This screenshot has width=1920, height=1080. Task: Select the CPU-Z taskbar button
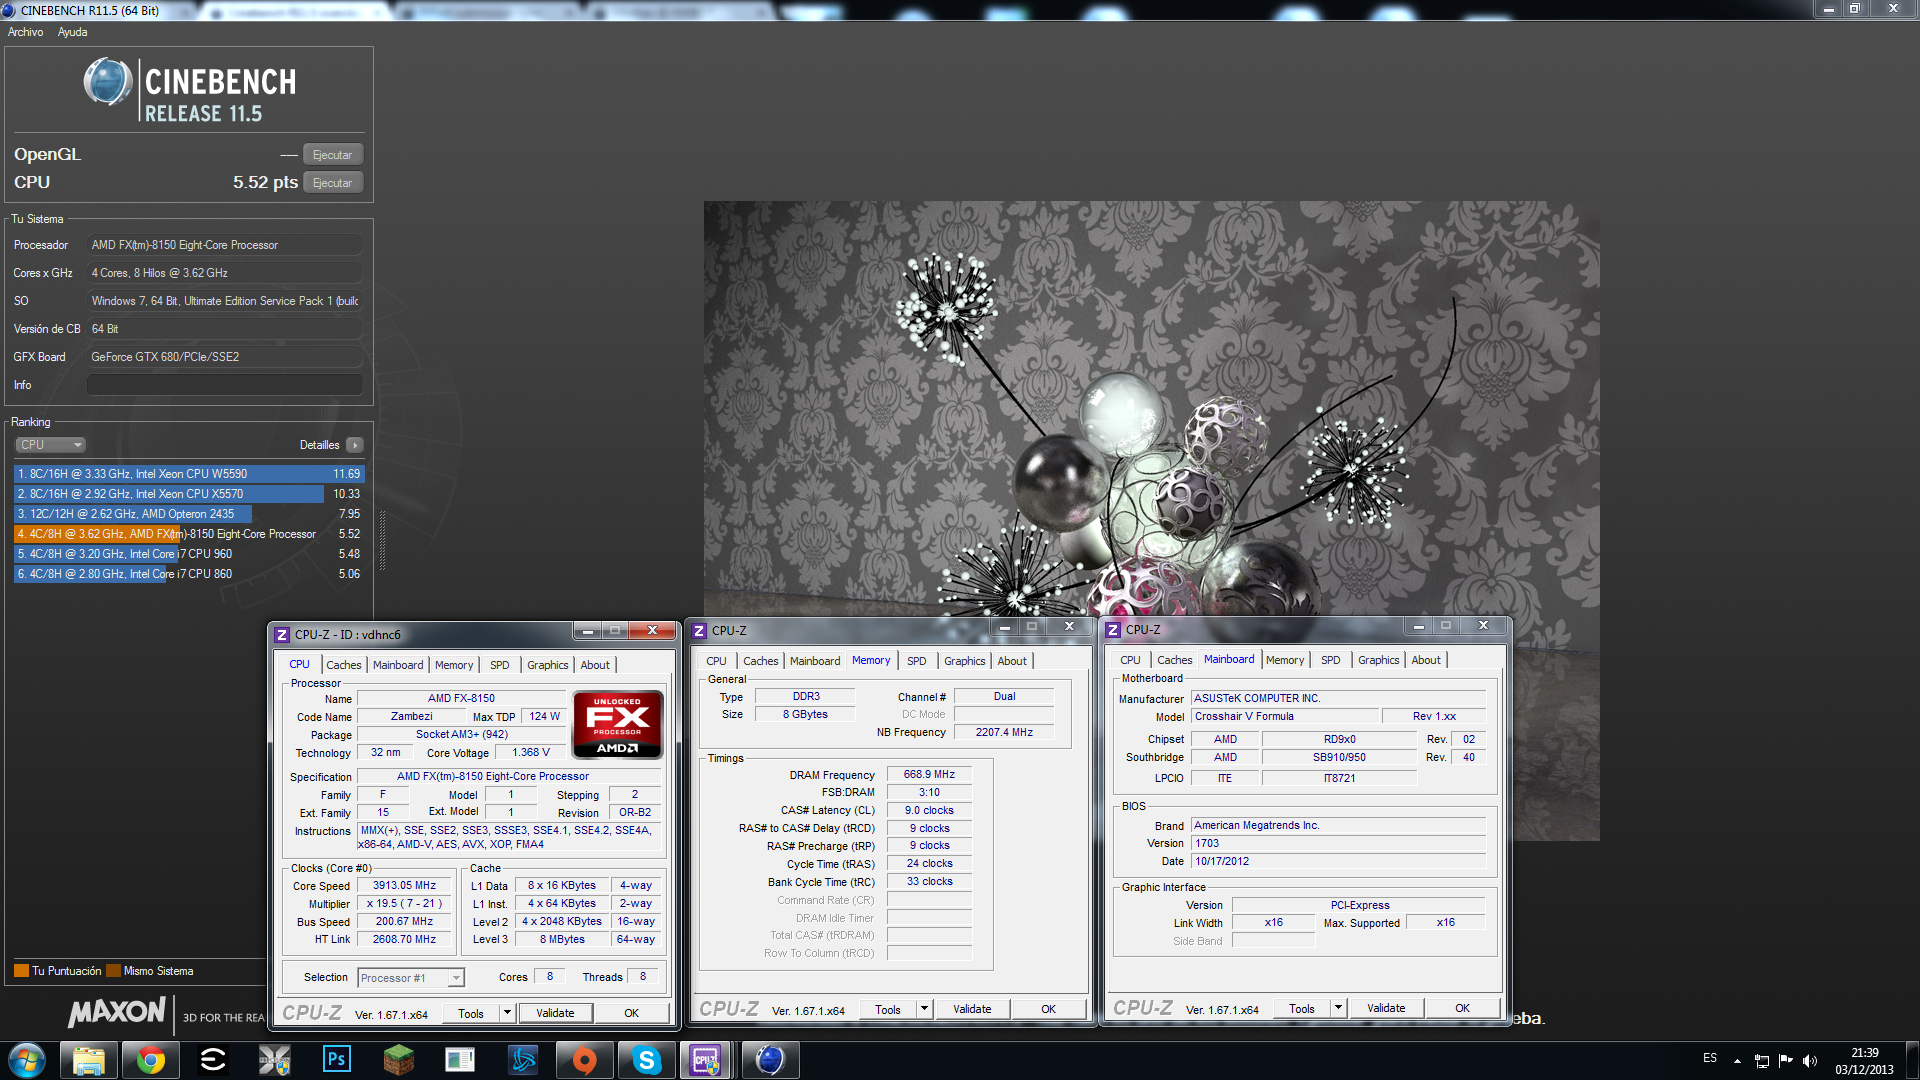(707, 1060)
